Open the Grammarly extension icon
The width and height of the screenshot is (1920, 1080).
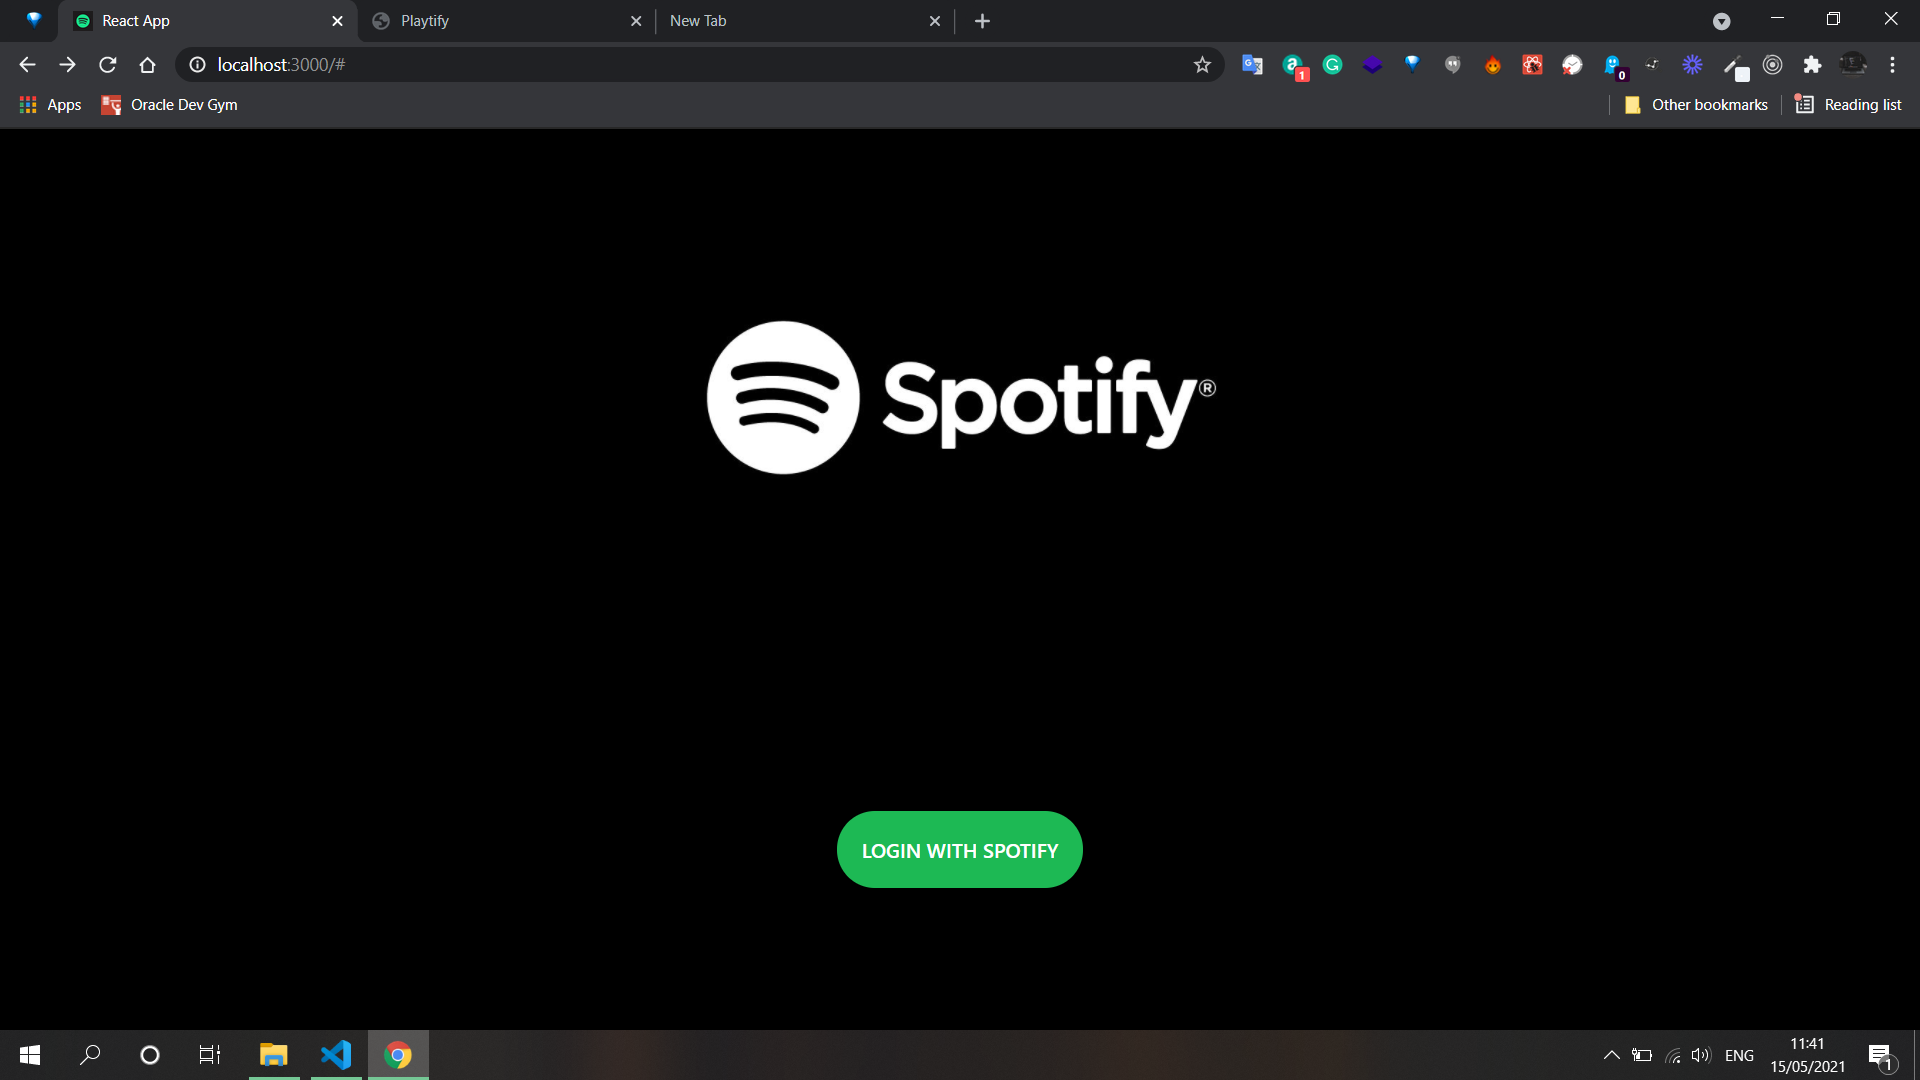tap(1332, 65)
